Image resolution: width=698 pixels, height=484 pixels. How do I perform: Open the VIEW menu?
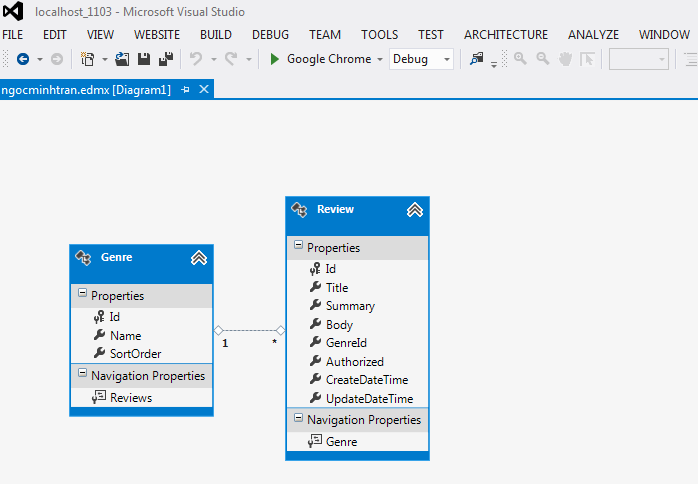coord(100,35)
